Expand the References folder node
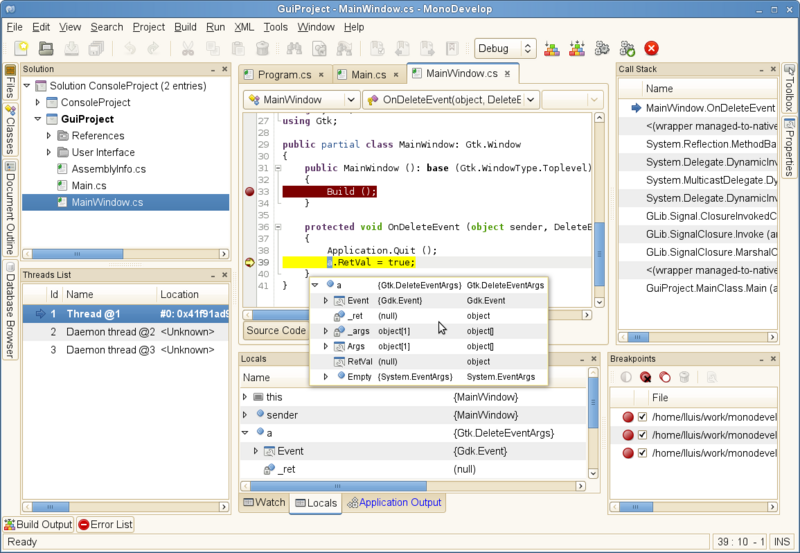The width and height of the screenshot is (800, 553). click(48, 136)
